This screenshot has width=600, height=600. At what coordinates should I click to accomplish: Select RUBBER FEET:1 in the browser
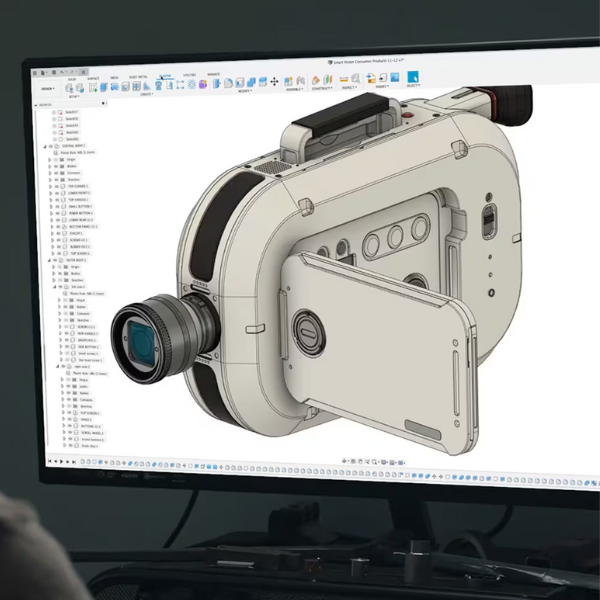(x=80, y=247)
